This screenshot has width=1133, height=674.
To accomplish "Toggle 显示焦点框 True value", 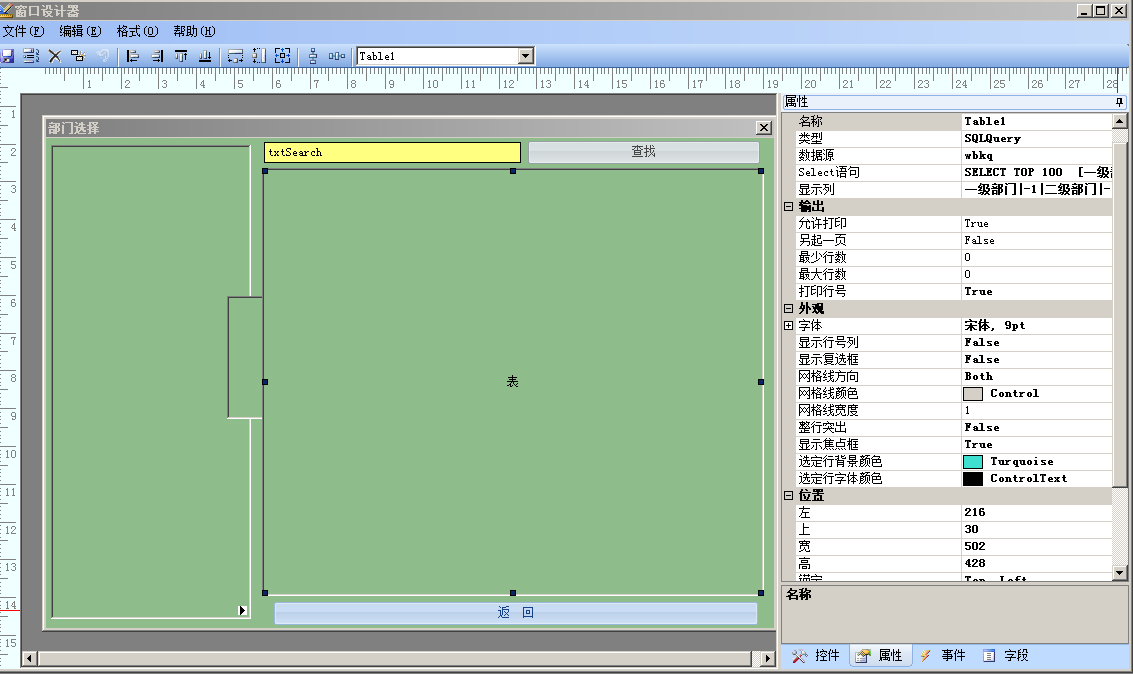I will click(x=1036, y=444).
